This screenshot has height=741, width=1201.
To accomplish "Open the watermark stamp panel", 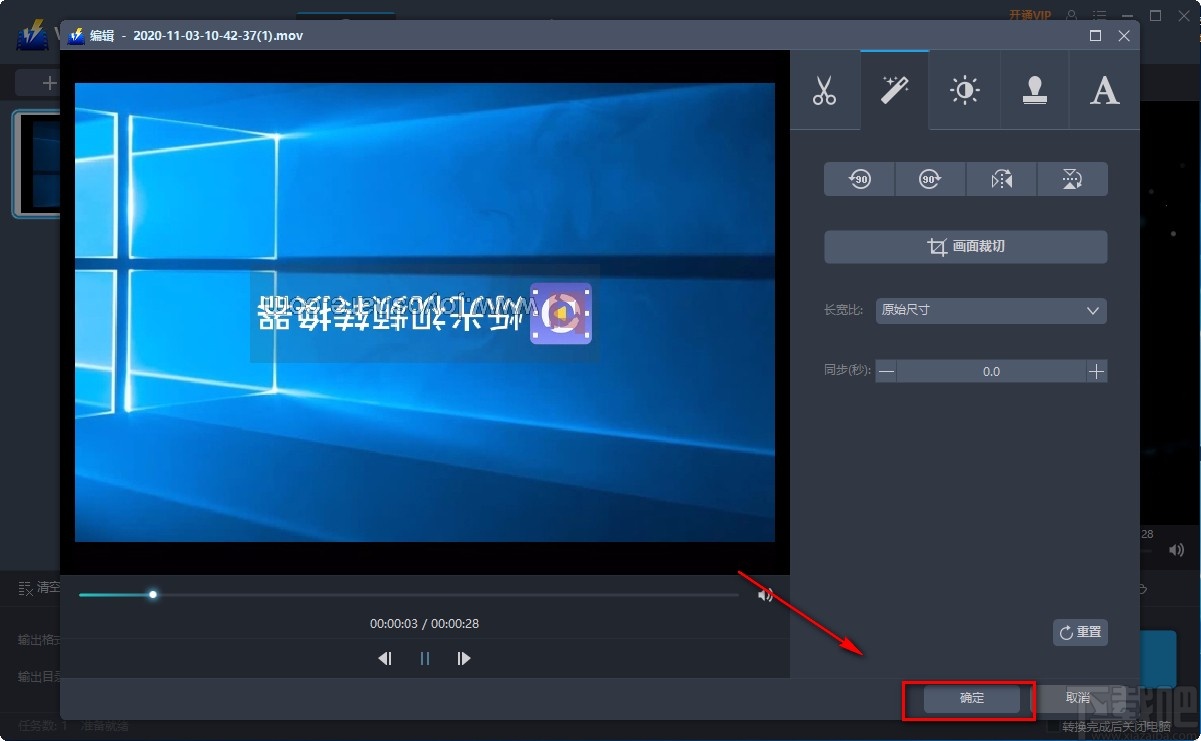I will pyautogui.click(x=1034, y=90).
